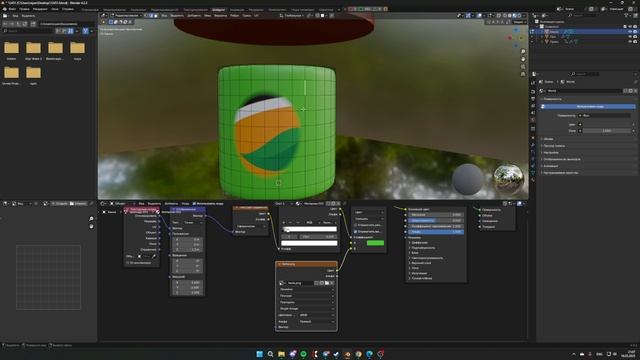Click eyedropper in Texture Coordinate node
The height and width of the screenshot is (360, 640).
pyautogui.click(x=154, y=256)
